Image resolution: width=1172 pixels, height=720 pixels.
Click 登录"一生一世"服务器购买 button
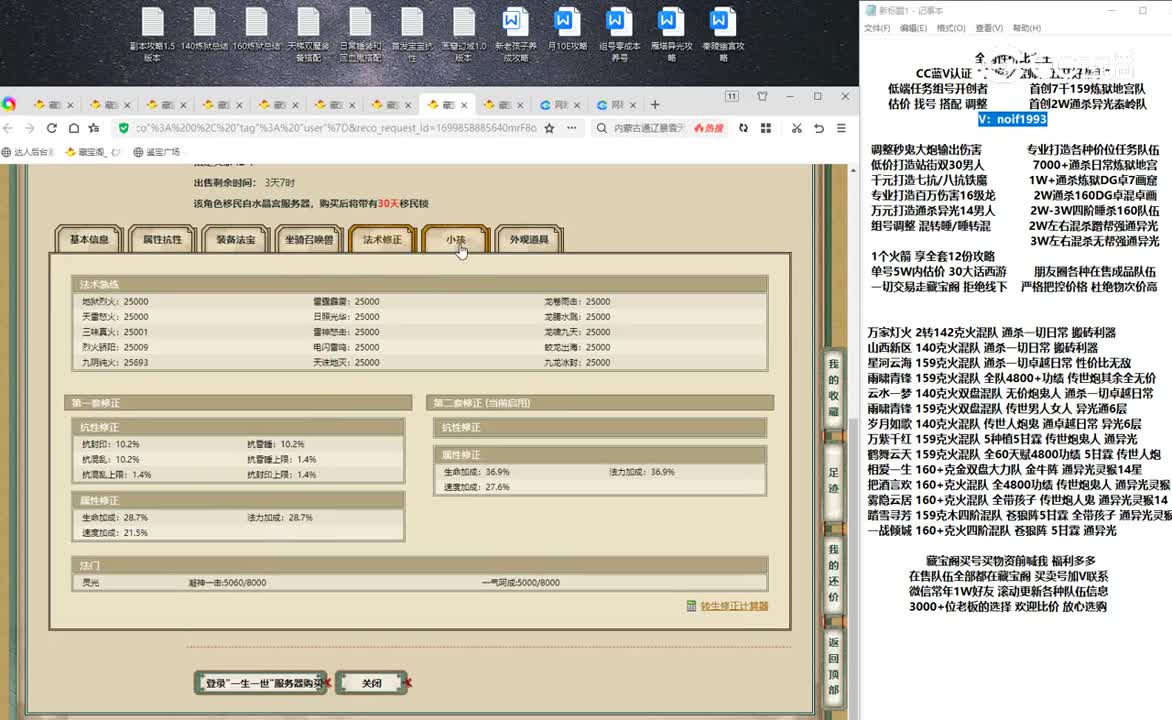pyautogui.click(x=261, y=683)
